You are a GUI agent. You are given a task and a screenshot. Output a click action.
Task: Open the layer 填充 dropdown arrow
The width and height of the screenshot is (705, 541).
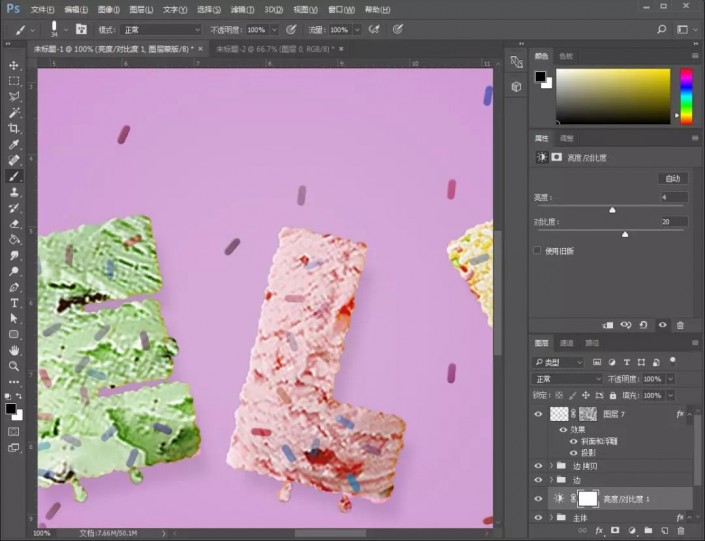[670, 395]
